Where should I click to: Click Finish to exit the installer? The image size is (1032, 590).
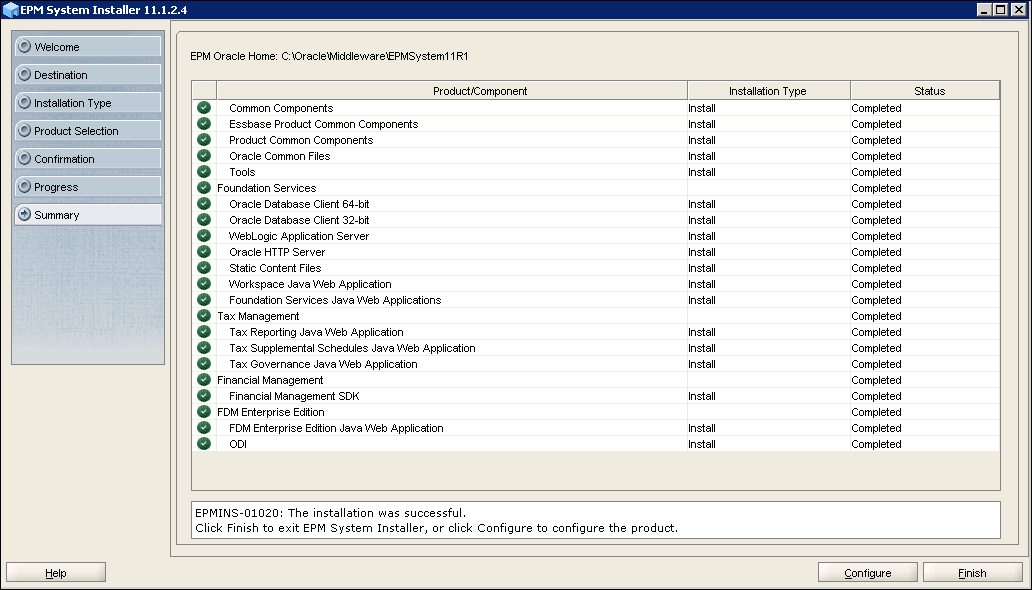coord(972,573)
